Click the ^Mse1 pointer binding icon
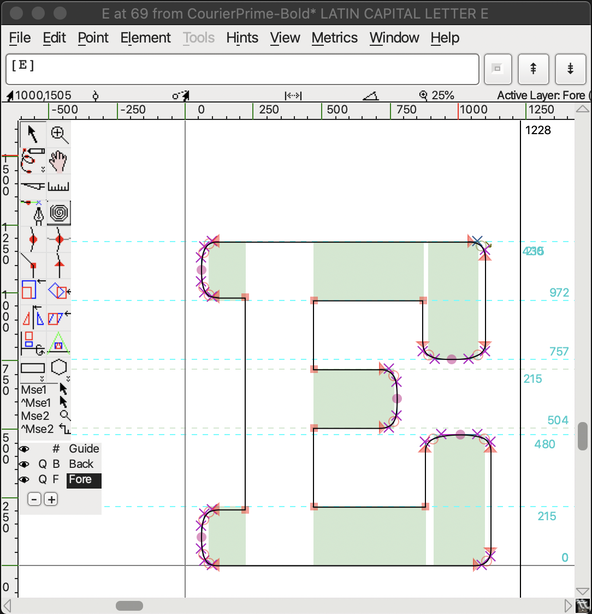Screen dimensions: 592x614 (x=63, y=403)
